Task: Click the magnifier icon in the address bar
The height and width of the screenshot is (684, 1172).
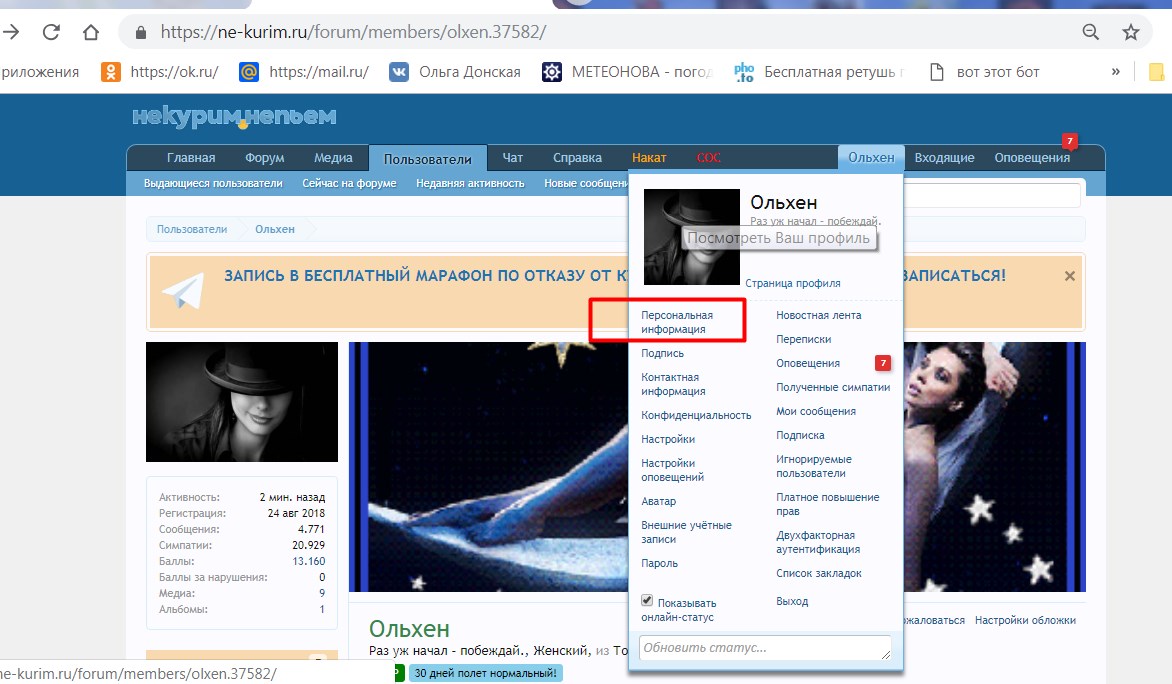Action: (1089, 31)
